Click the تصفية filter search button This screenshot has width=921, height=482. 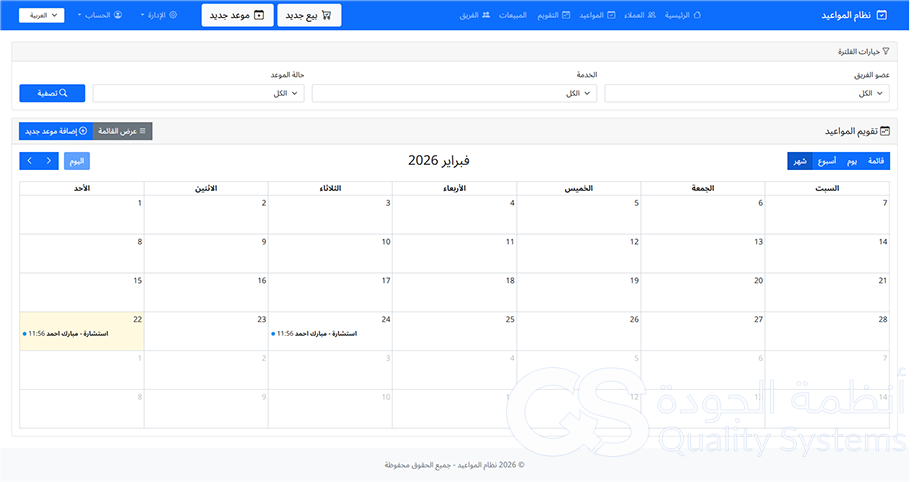(x=52, y=93)
